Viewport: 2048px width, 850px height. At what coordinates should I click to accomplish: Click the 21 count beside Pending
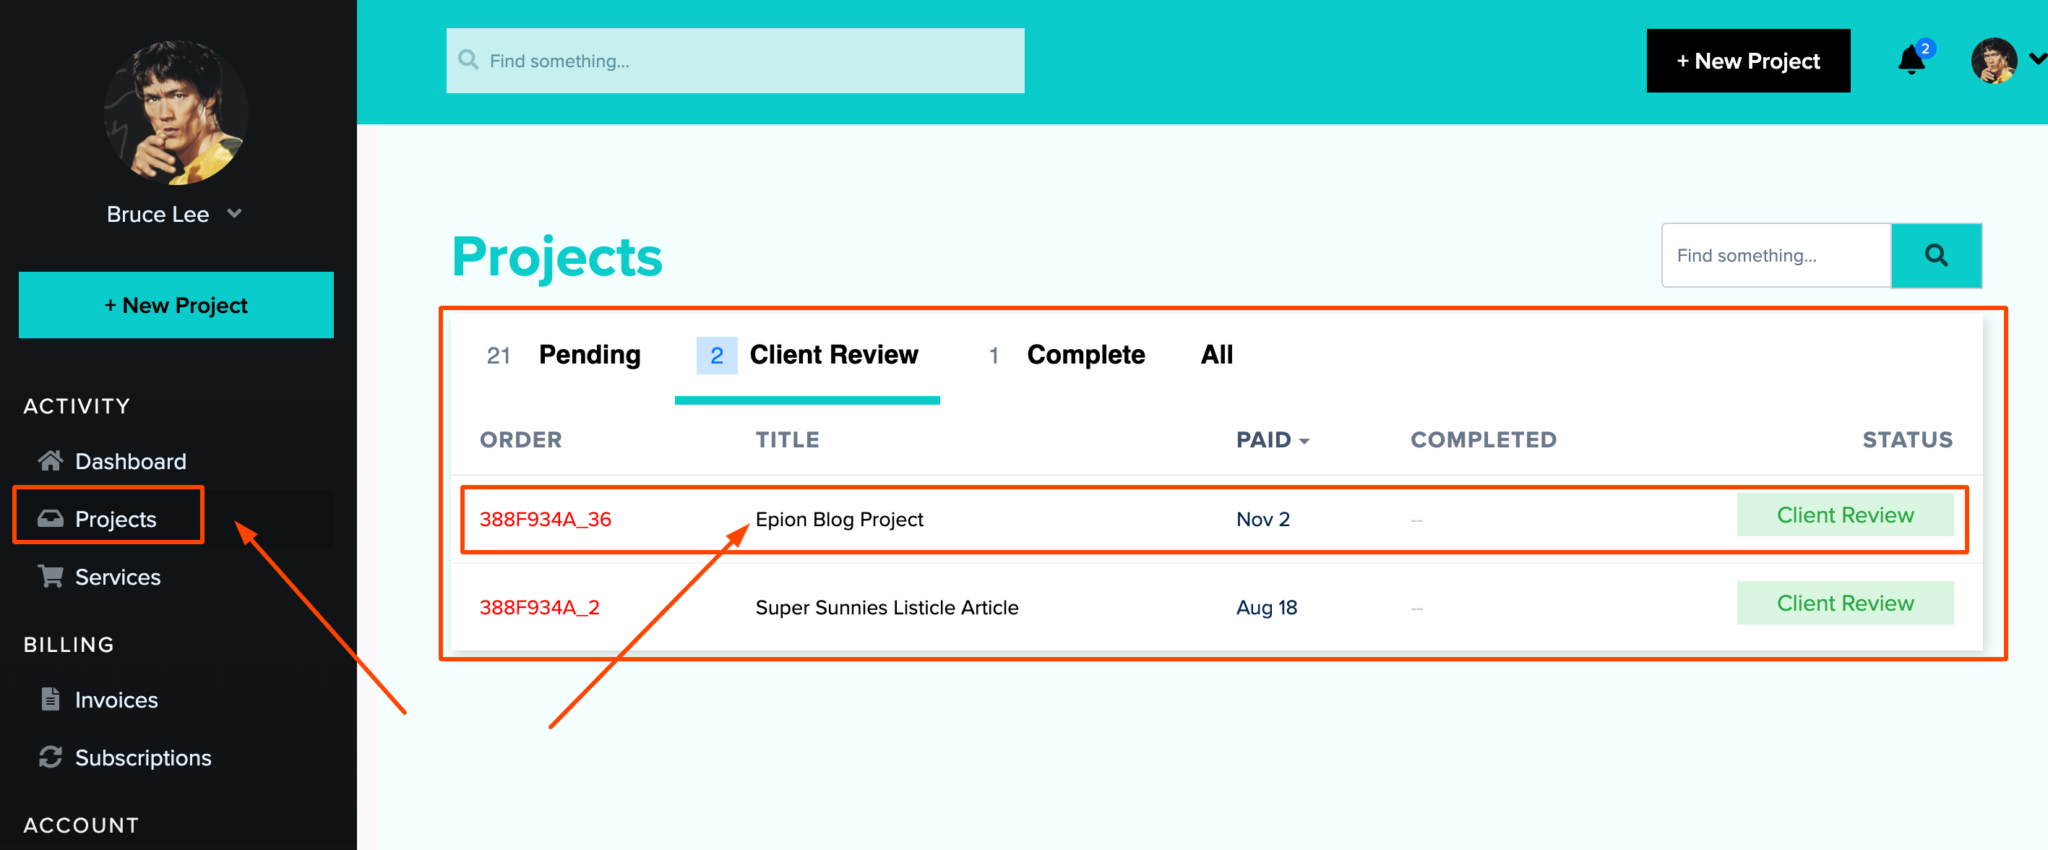[498, 355]
